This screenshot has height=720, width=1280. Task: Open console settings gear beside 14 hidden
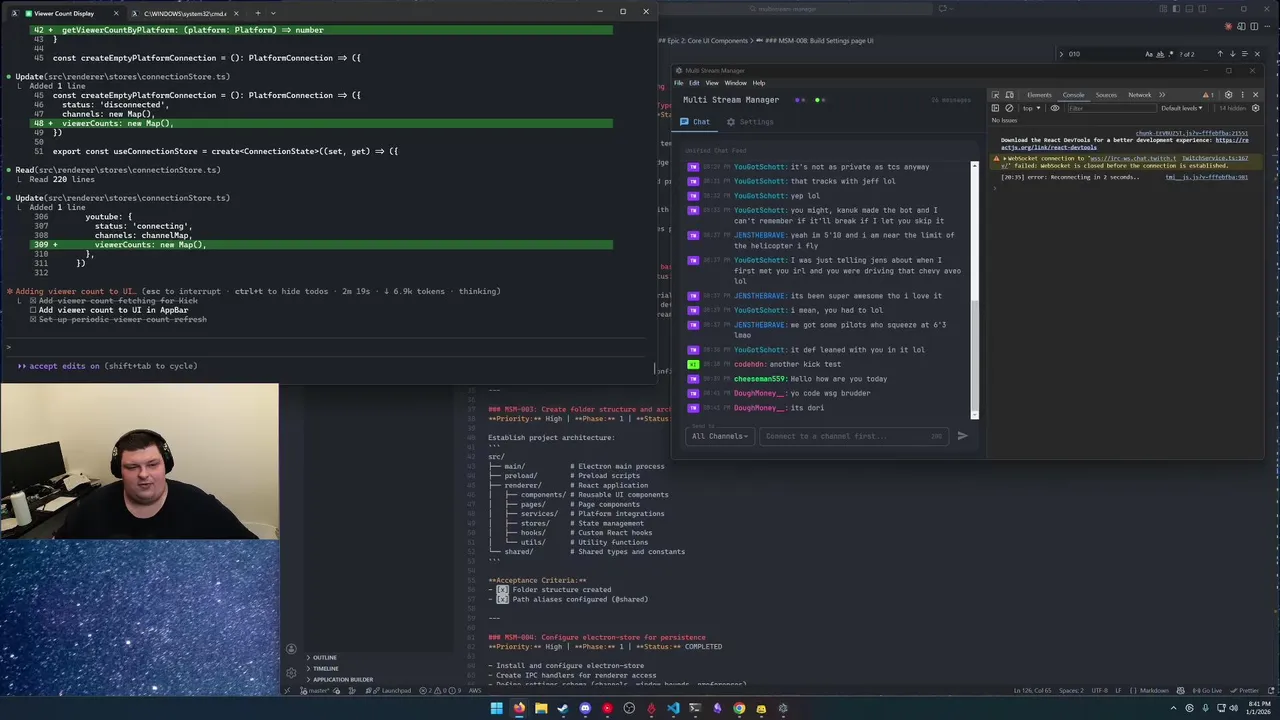pos(1256,108)
